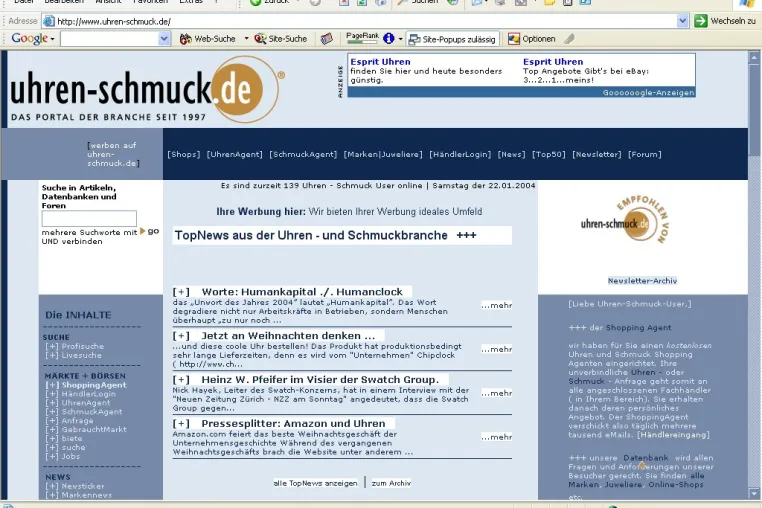762x508 pixels.
Task: Expand the [+] beside Newsticker
Action: click(52, 486)
